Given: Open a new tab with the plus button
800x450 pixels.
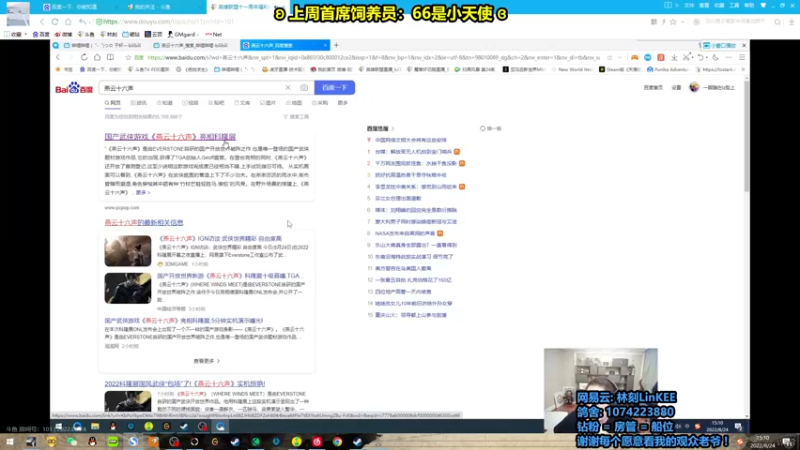Looking at the screenshot, I should pyautogui.click(x=336, y=45).
